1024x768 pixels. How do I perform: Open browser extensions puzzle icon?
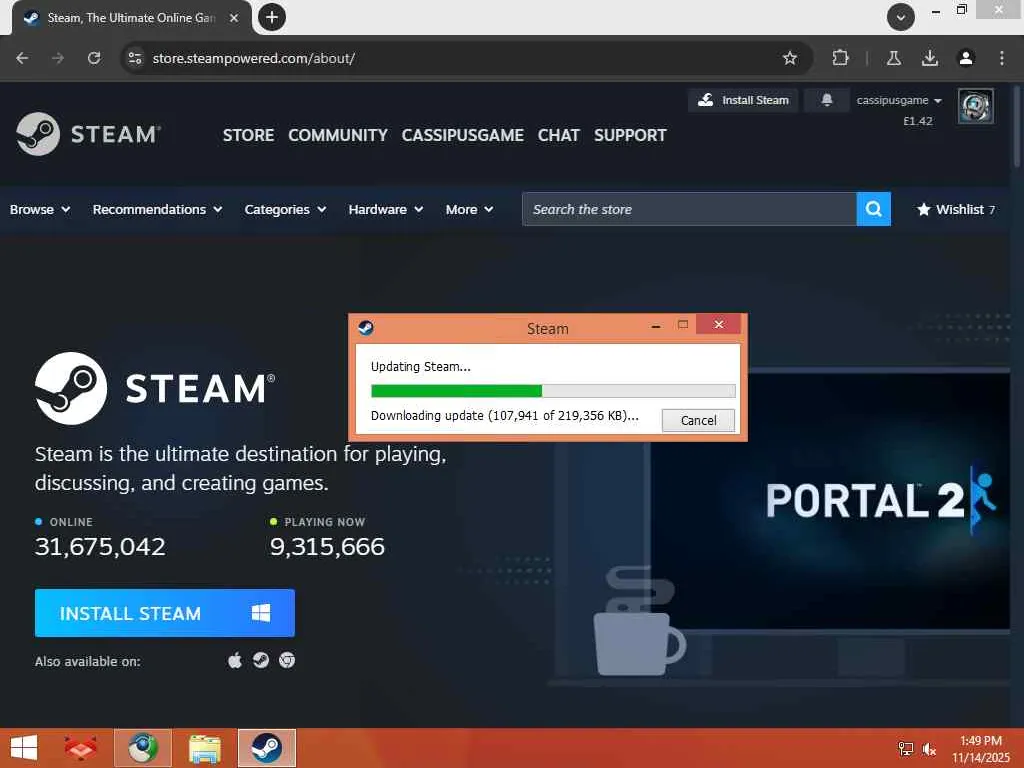[840, 58]
